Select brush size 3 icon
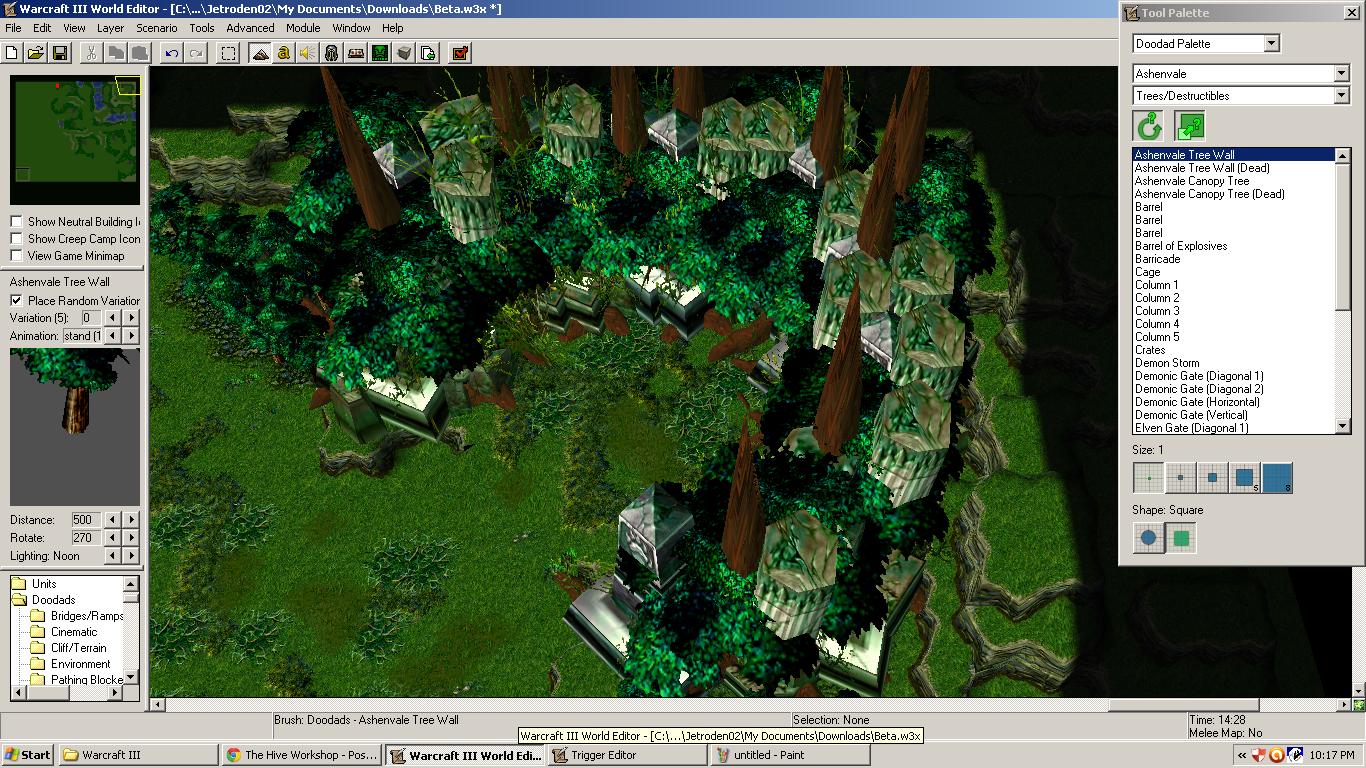The image size is (1366, 768). 1213,478
